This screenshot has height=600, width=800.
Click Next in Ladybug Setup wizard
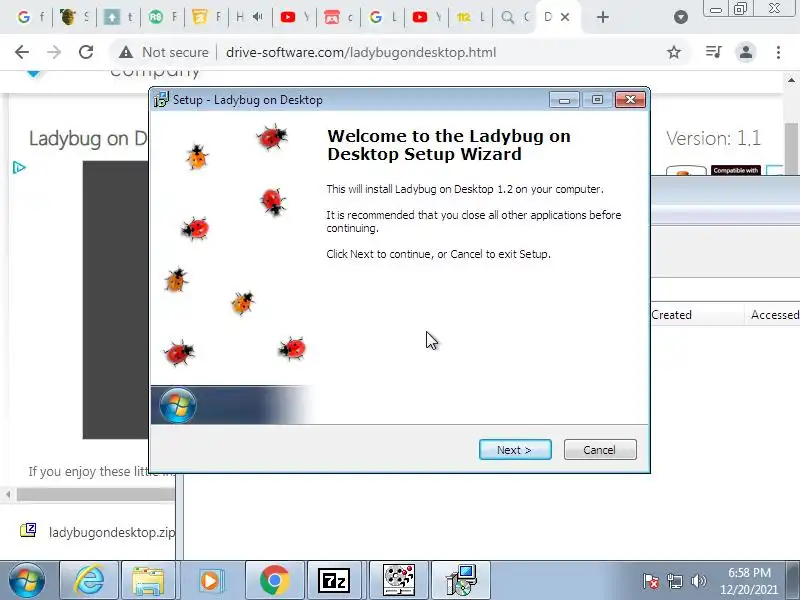pos(515,449)
